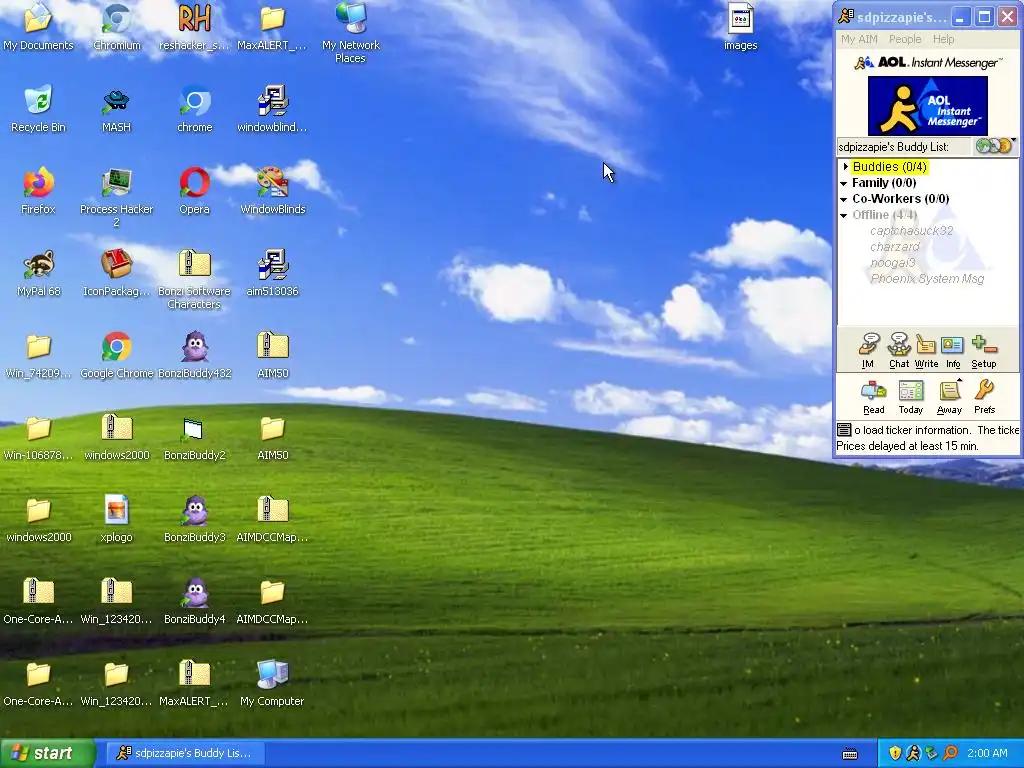This screenshot has height=768, width=1024.
Task: Click the buddy list setup icon beside title
Action: pos(995,146)
